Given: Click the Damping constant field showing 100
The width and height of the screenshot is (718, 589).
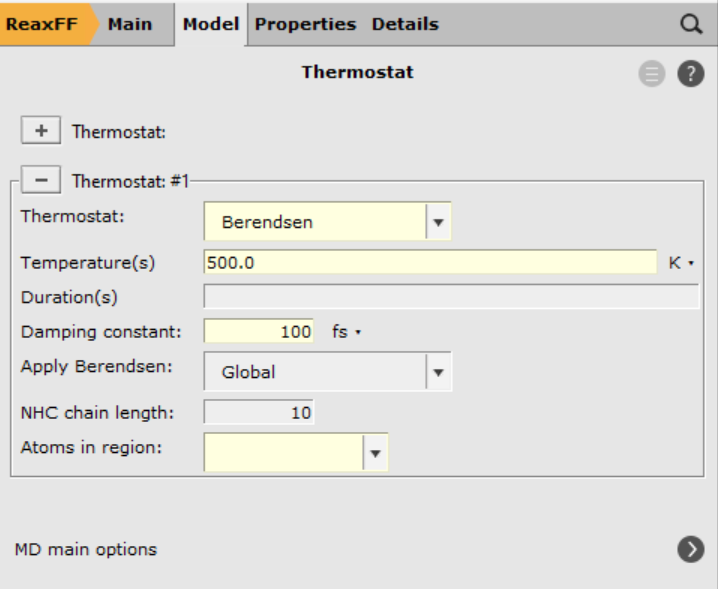Looking at the screenshot, I should click(259, 331).
